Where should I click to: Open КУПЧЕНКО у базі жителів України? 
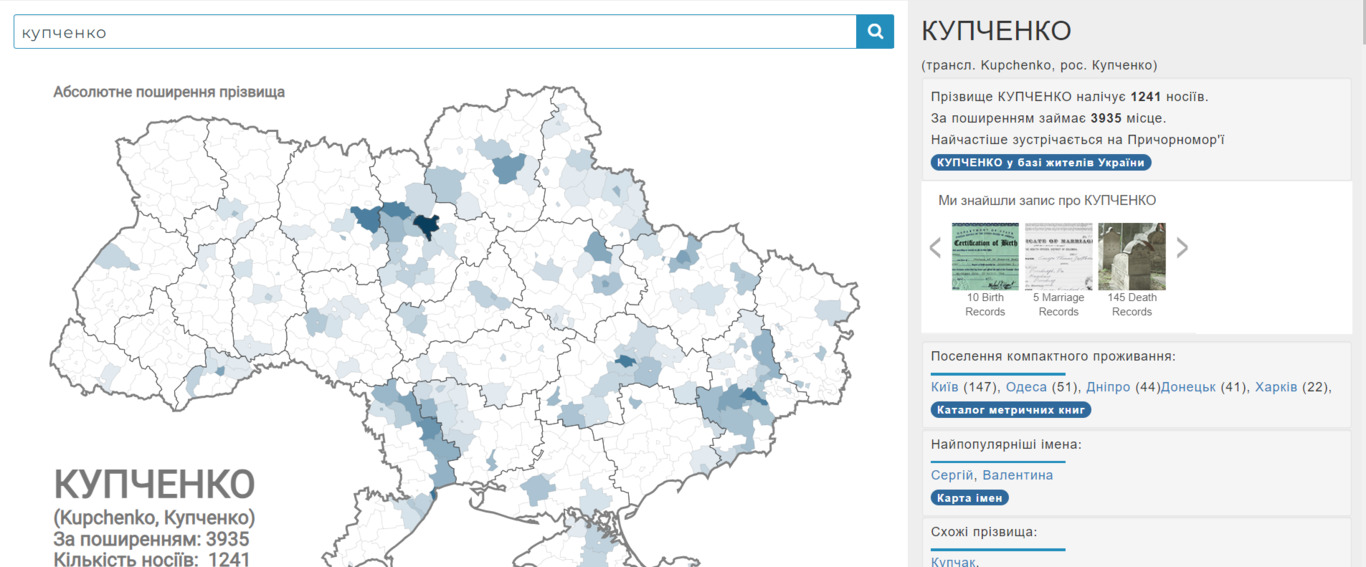[1040, 163]
